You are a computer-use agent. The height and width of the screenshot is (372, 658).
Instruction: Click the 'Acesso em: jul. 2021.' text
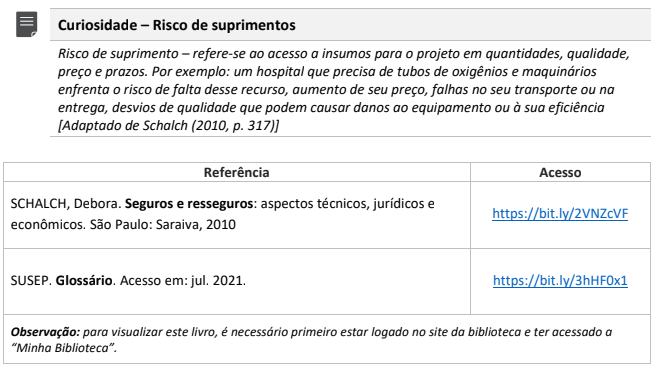[x=183, y=280]
